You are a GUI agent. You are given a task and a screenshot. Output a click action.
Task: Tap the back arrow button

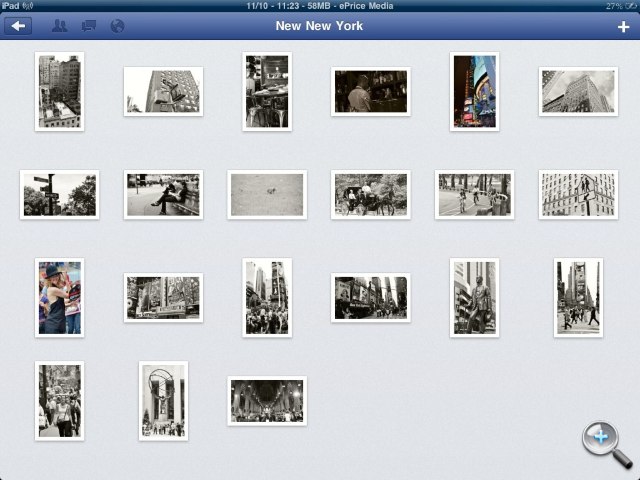coord(18,26)
